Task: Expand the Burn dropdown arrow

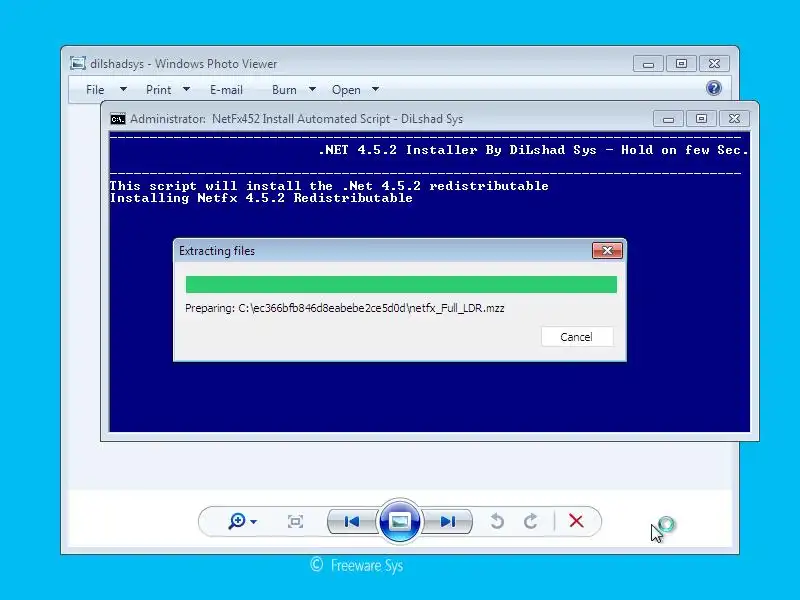Action: (x=312, y=89)
